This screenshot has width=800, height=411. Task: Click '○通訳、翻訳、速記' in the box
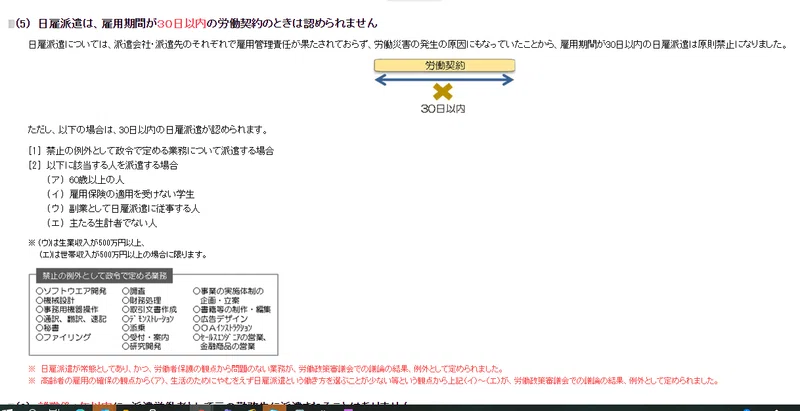pyautogui.click(x=71, y=319)
